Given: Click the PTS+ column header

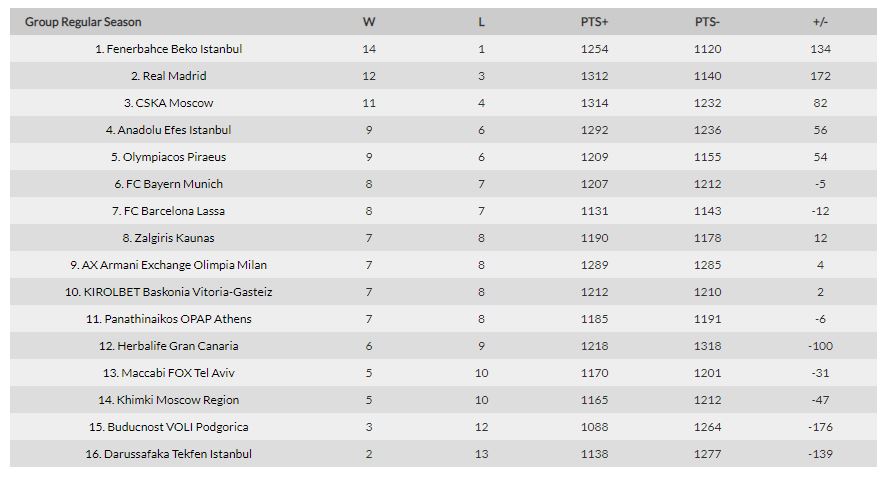Looking at the screenshot, I should click(594, 22).
